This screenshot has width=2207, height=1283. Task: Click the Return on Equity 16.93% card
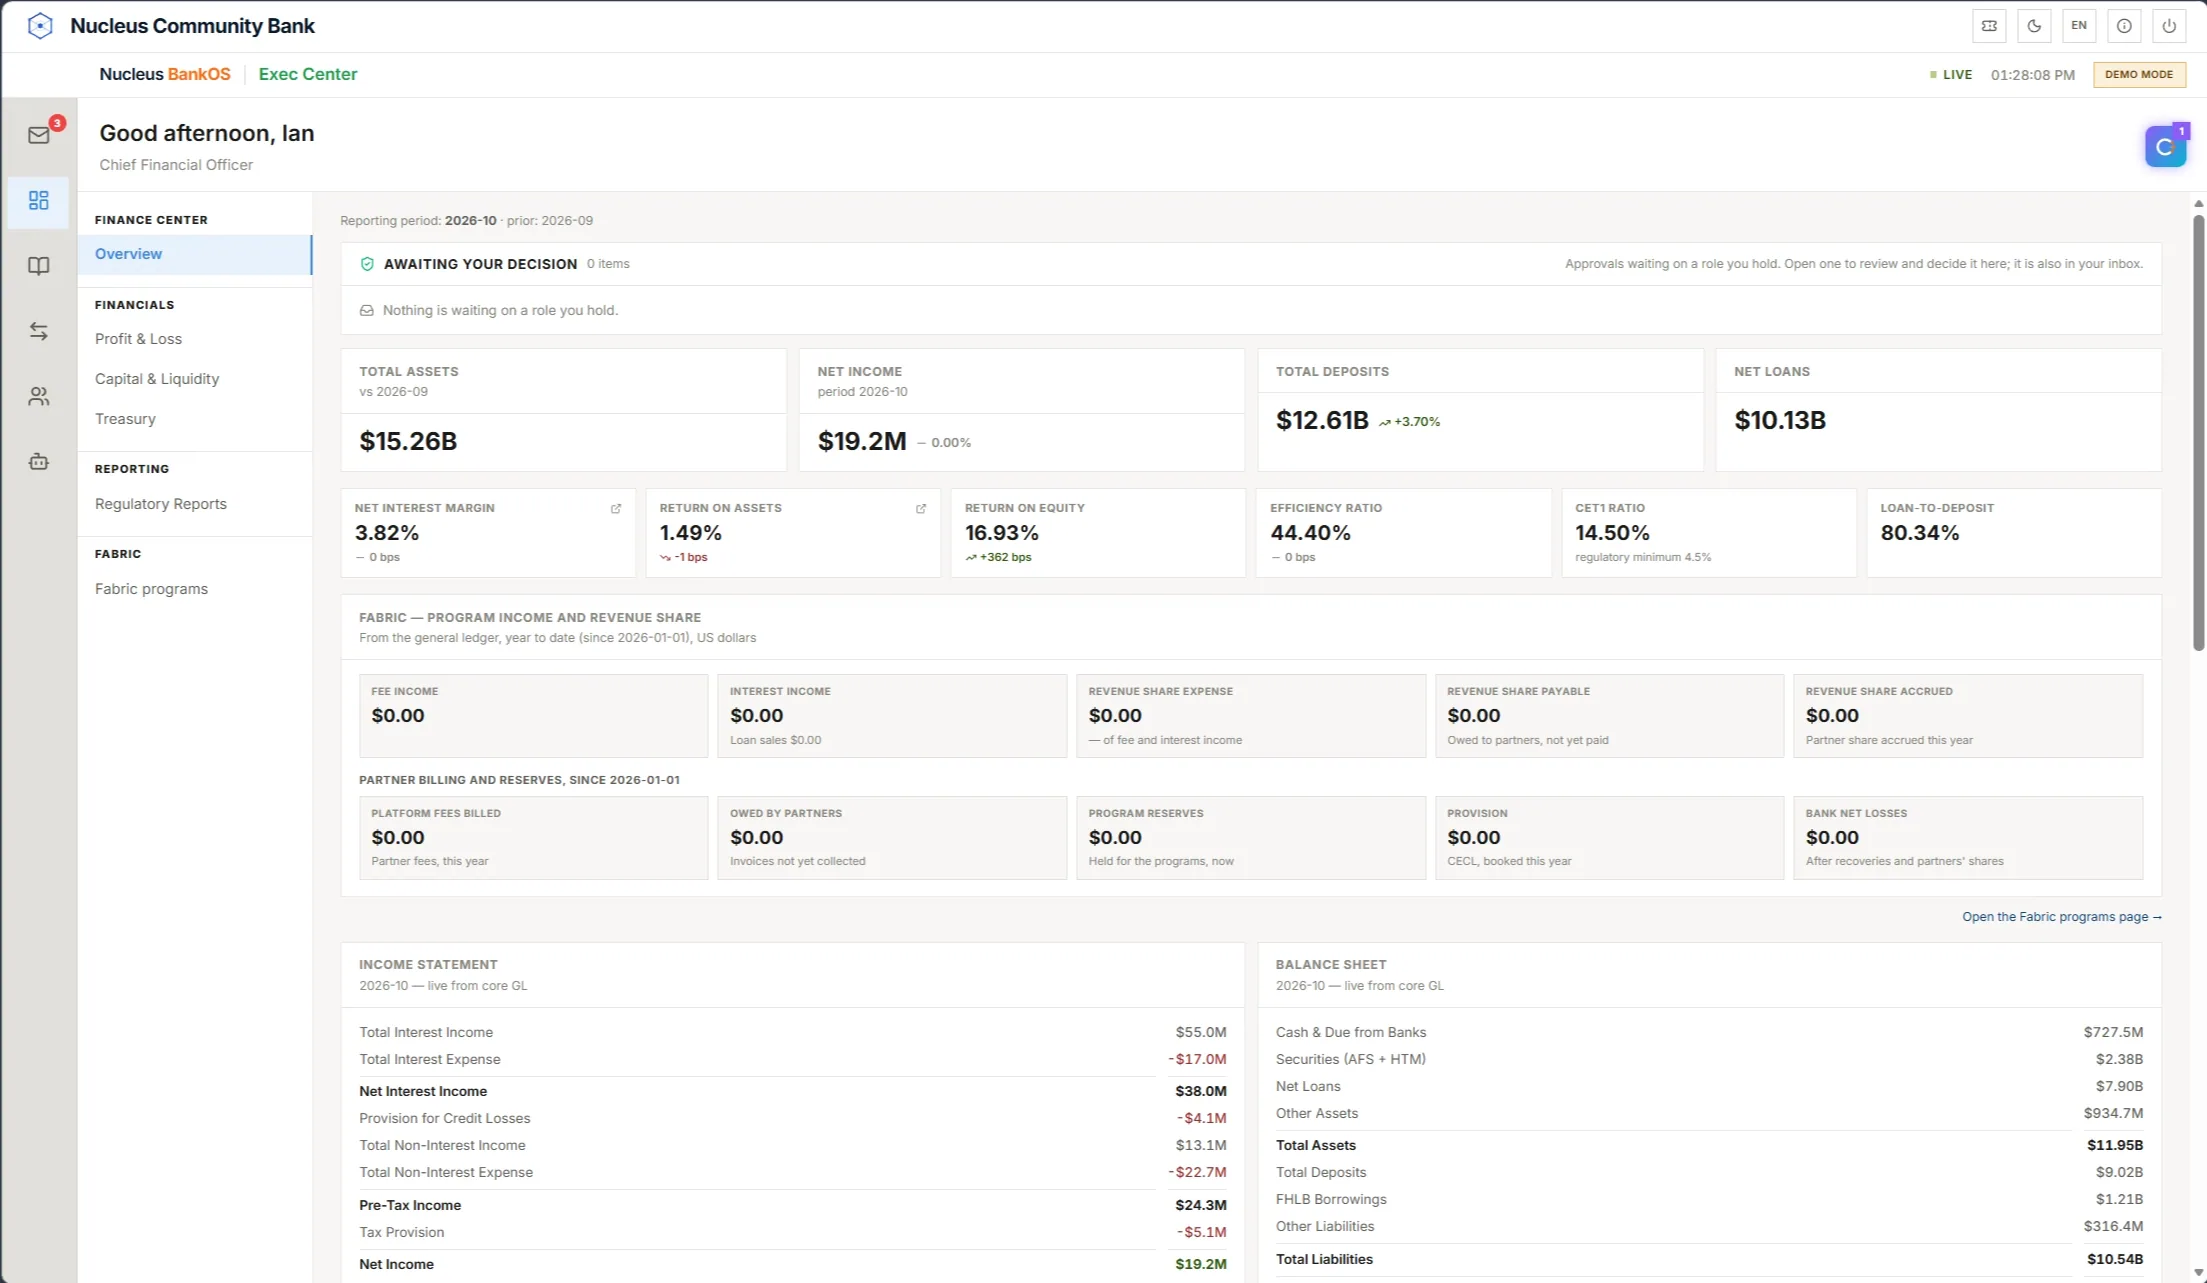click(1098, 532)
